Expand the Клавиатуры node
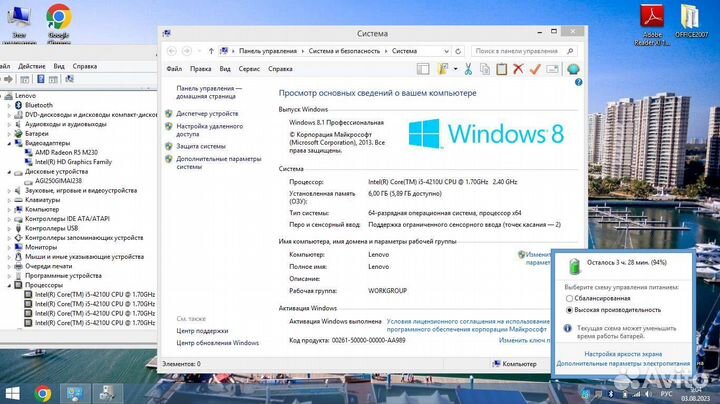The image size is (720, 404). [9, 200]
